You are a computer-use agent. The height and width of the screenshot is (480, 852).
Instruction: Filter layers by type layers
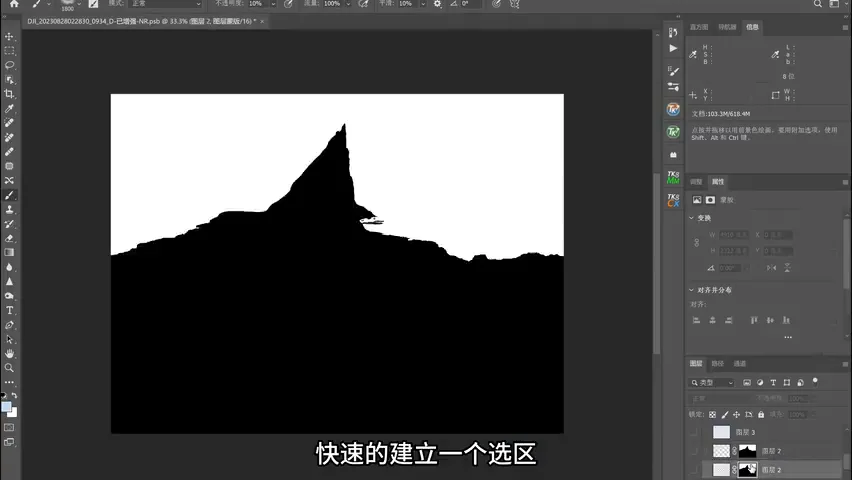click(773, 383)
